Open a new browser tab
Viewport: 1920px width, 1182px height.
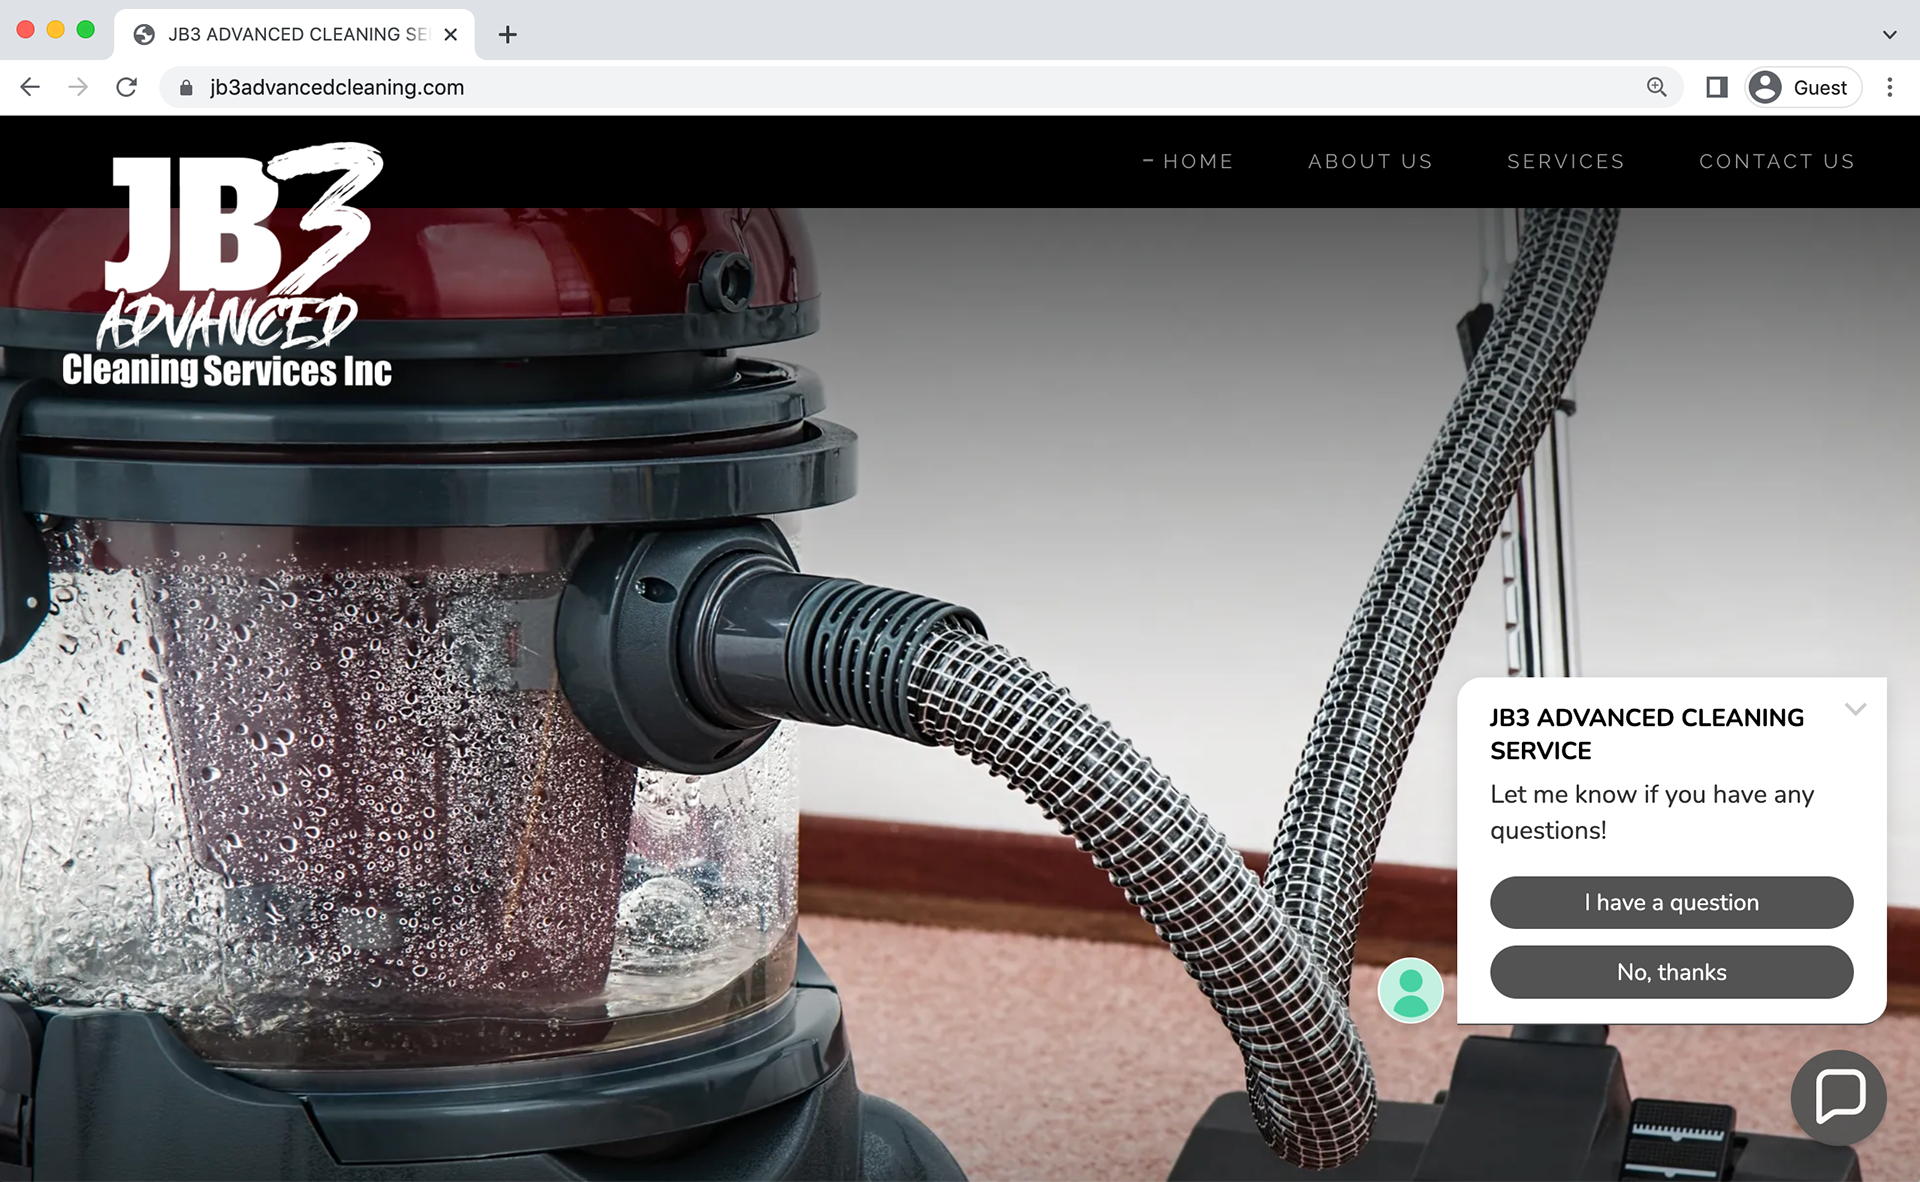pyautogui.click(x=508, y=34)
